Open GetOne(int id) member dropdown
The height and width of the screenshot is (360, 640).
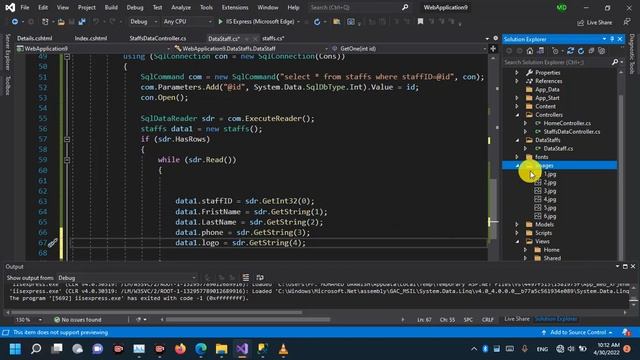pos(408,49)
